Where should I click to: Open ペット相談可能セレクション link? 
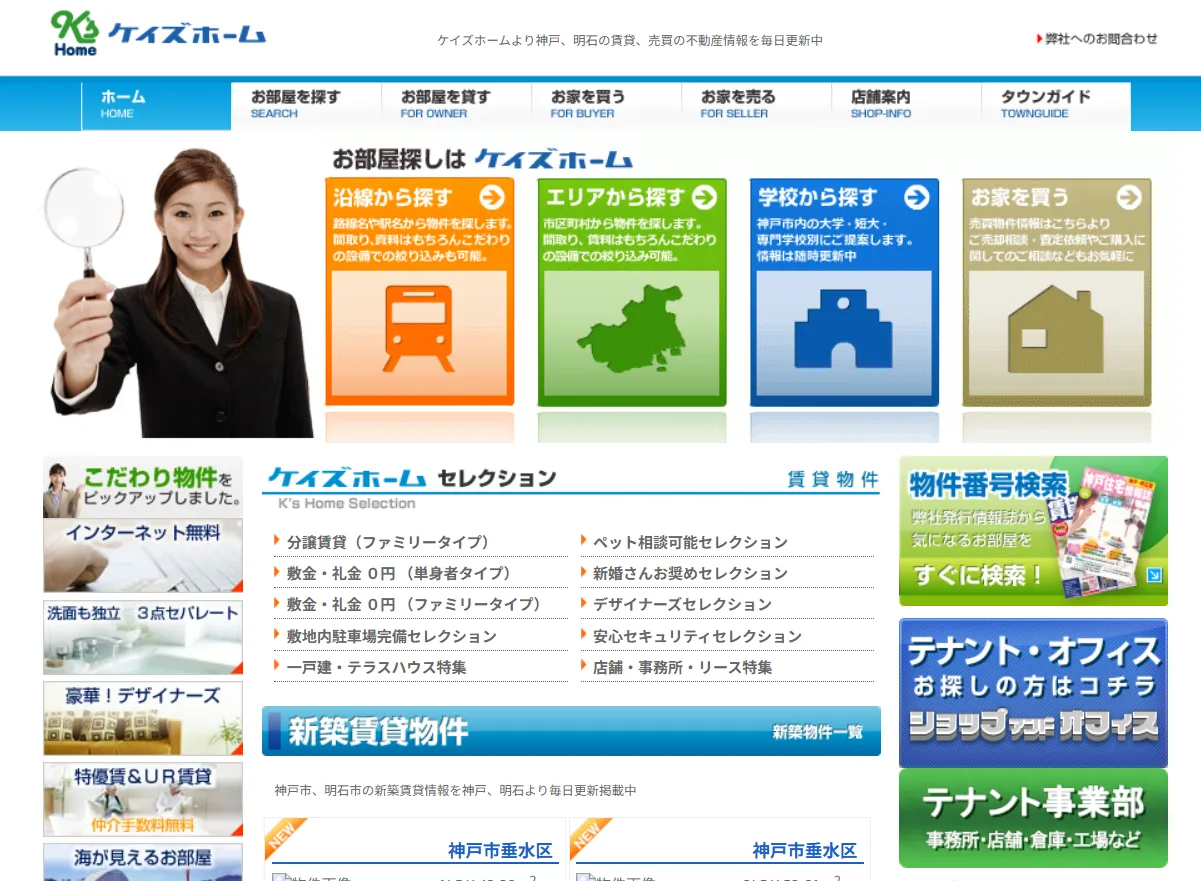[690, 542]
